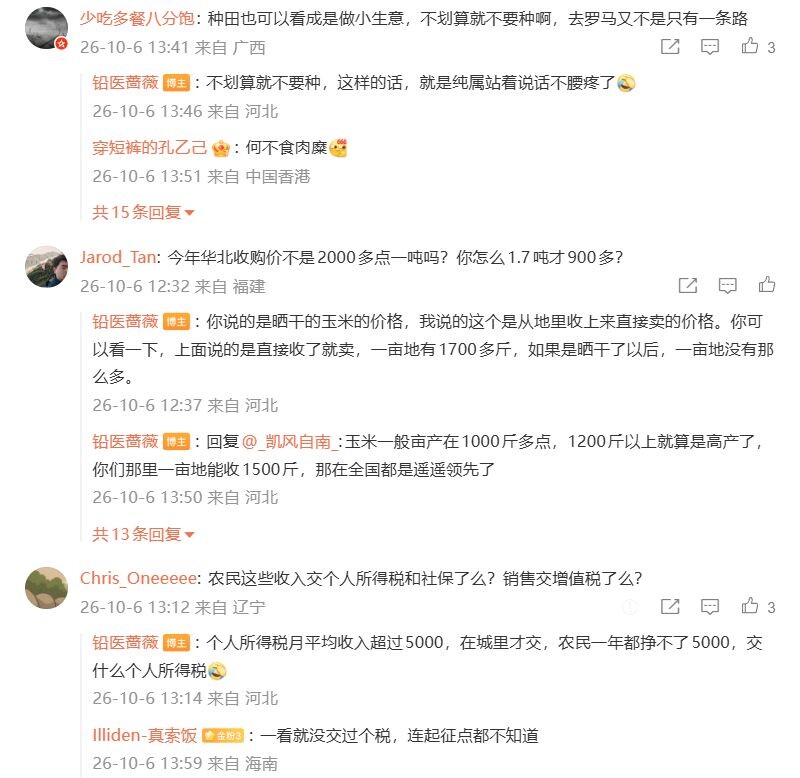
Task: Forward Jarod_Tan's comment with share icon
Action: coord(688,285)
